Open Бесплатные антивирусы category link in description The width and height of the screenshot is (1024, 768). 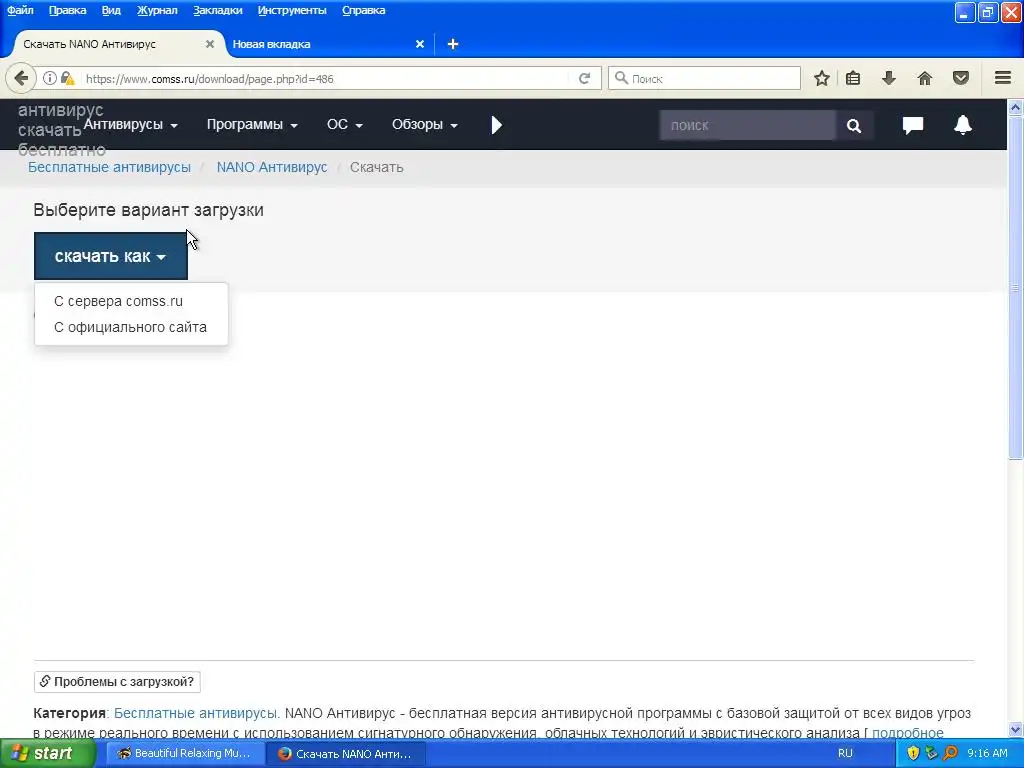197,713
